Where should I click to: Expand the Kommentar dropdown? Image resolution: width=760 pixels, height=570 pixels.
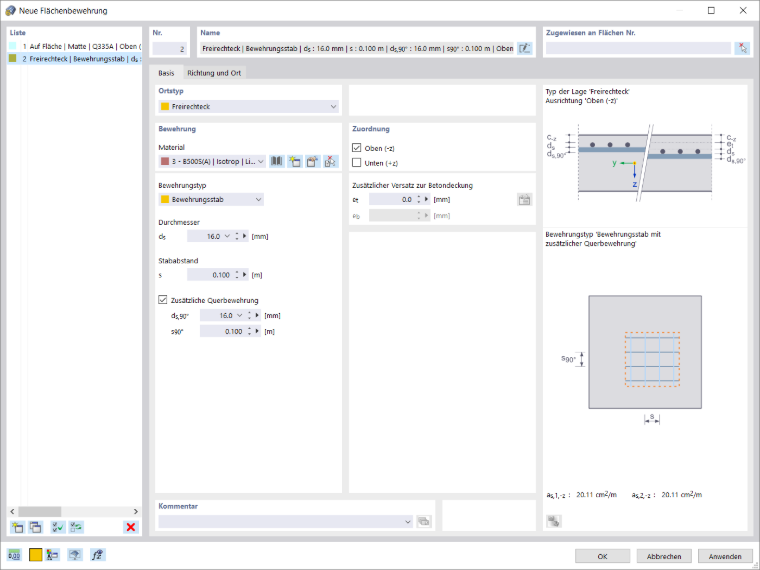coord(408,522)
